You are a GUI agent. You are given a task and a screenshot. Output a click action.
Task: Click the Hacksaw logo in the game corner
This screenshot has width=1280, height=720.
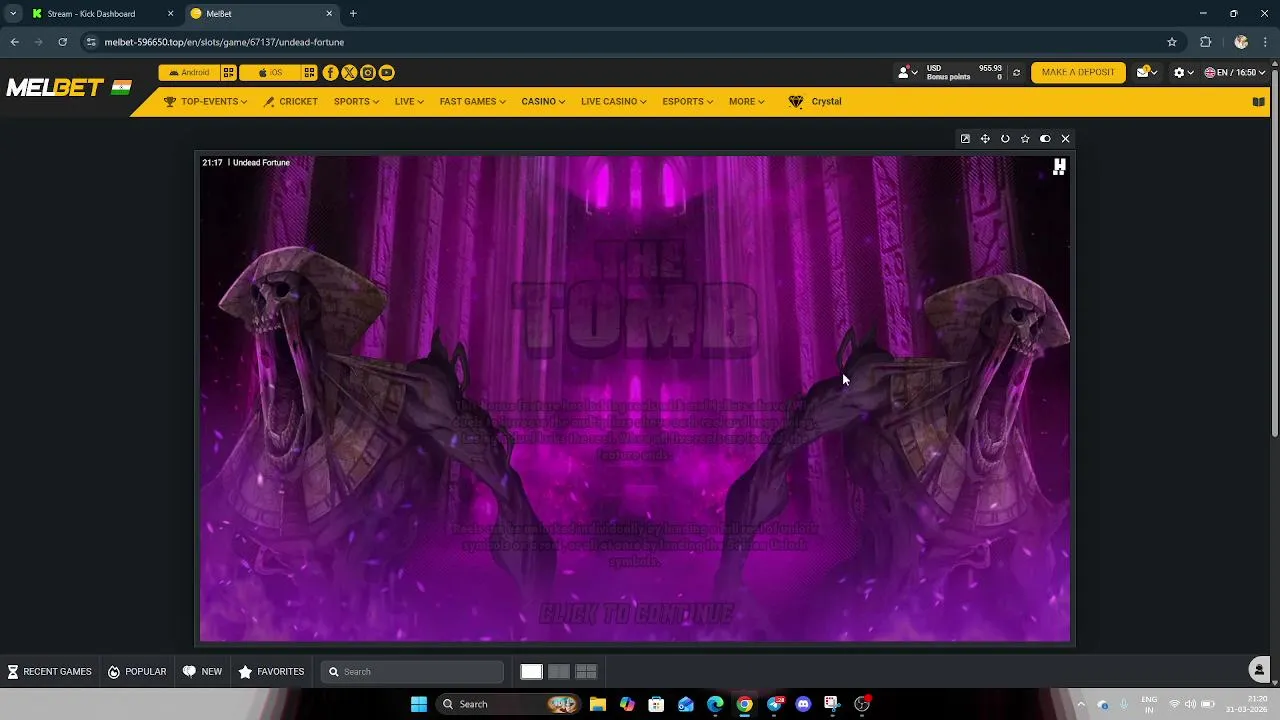[1059, 168]
